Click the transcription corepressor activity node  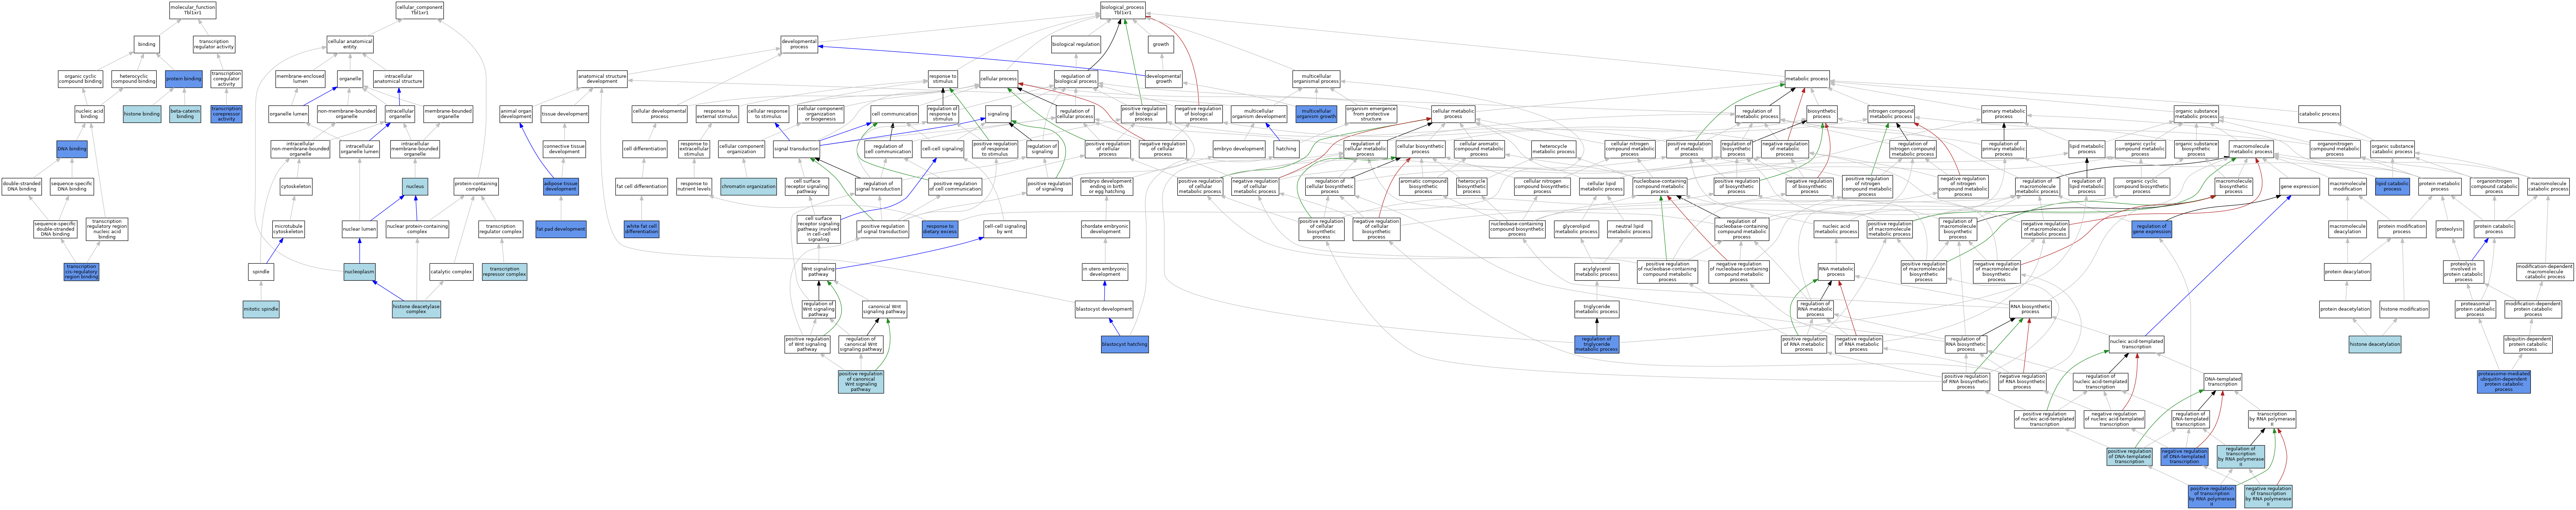pyautogui.click(x=226, y=114)
